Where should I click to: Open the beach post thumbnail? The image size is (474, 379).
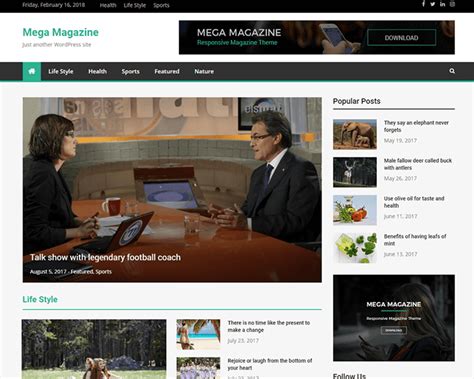(x=198, y=334)
